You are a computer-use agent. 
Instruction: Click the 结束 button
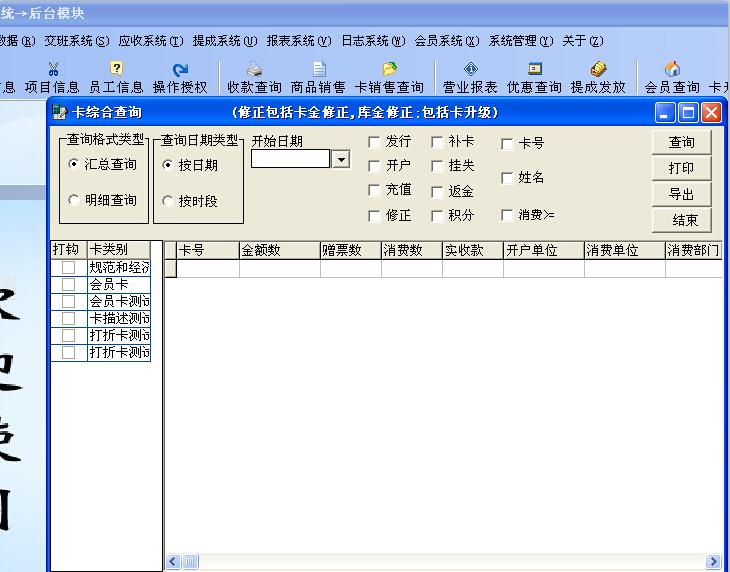coord(682,220)
